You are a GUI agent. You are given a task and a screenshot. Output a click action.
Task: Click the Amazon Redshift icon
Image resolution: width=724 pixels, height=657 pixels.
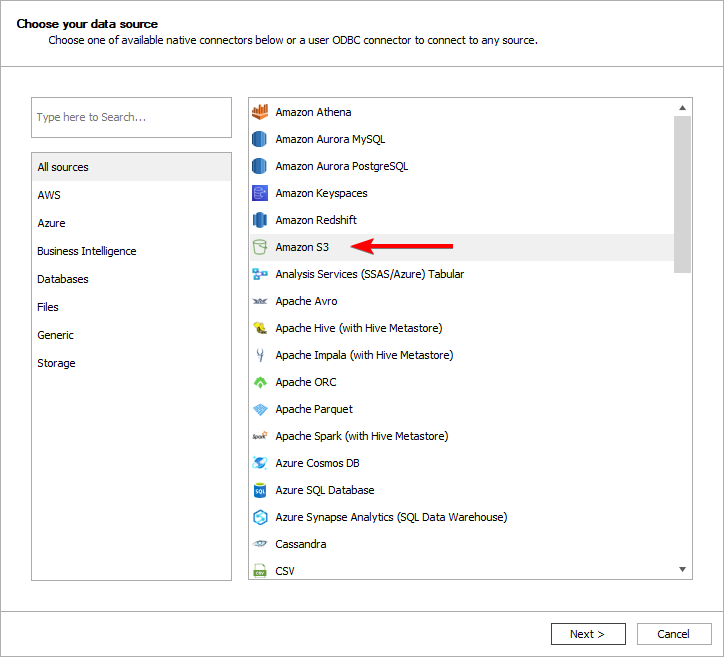tap(260, 220)
